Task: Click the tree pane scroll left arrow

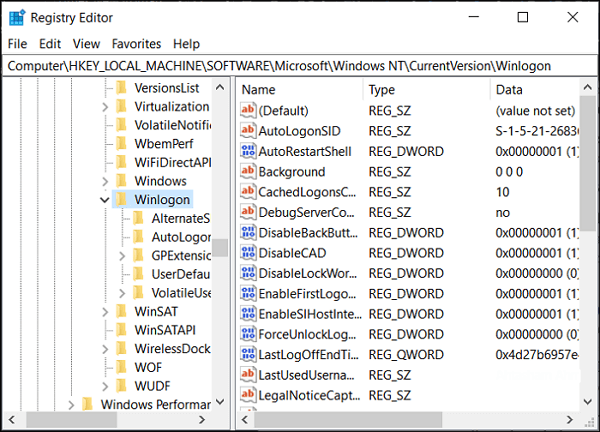Action: coord(12,420)
